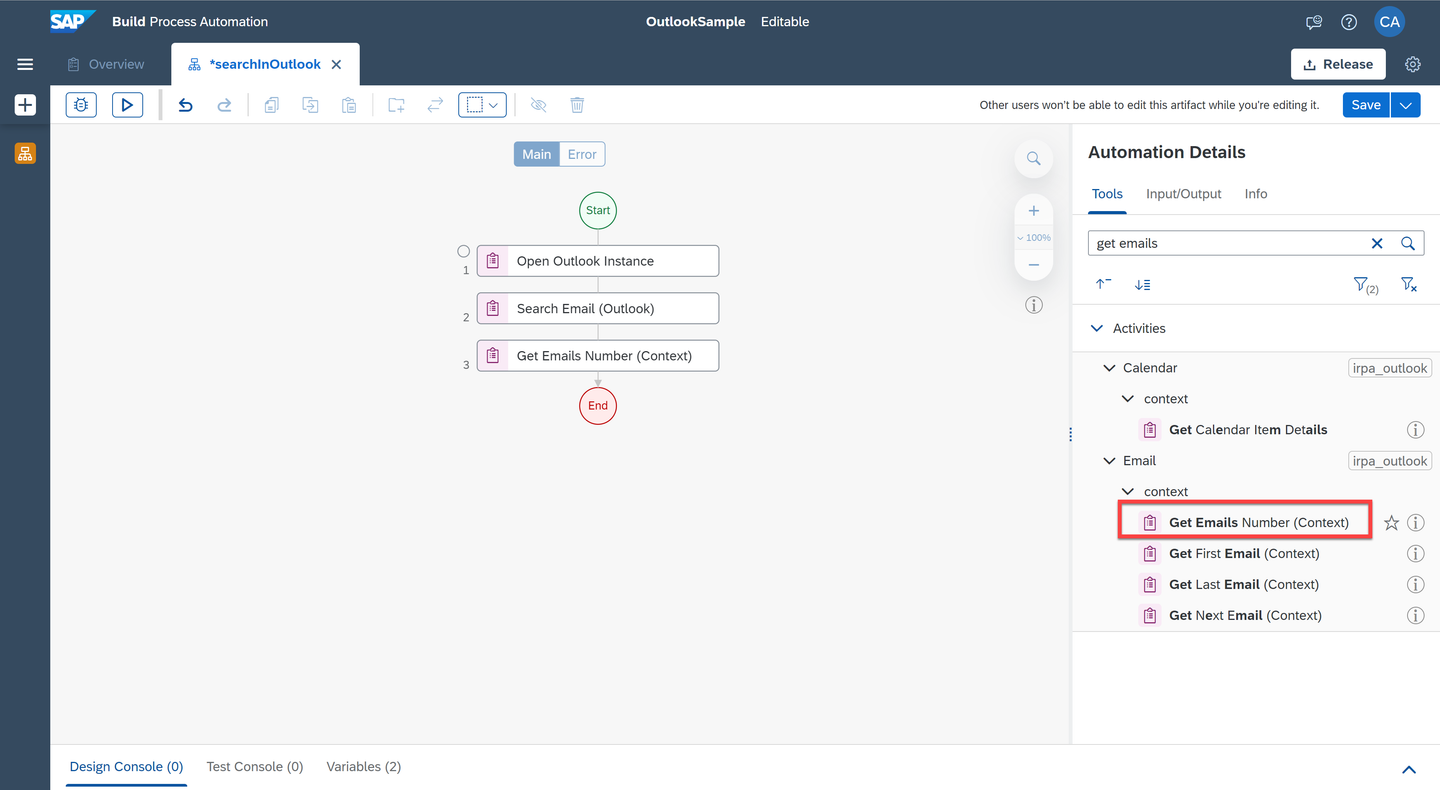
Task: Run the automation with play icon
Action: (127, 104)
